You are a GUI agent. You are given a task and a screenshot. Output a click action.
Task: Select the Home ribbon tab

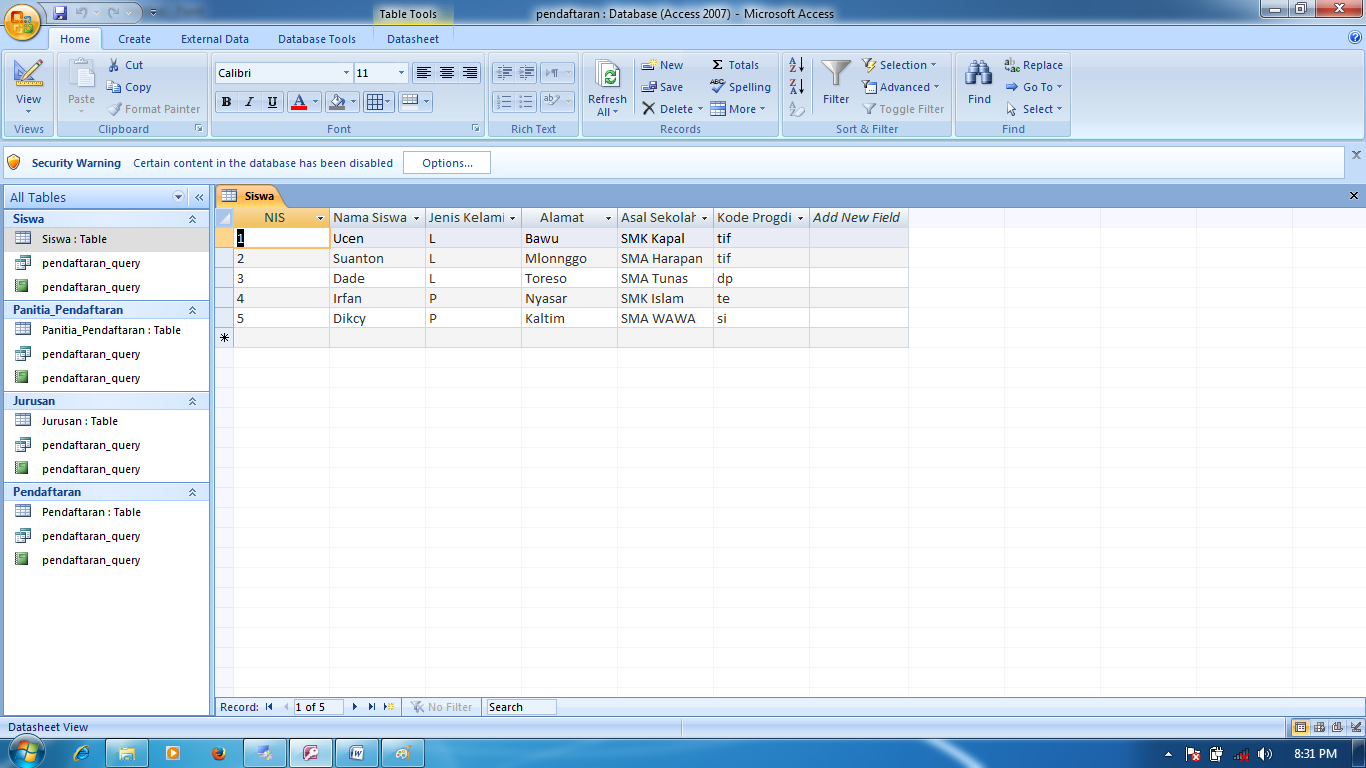[75, 39]
